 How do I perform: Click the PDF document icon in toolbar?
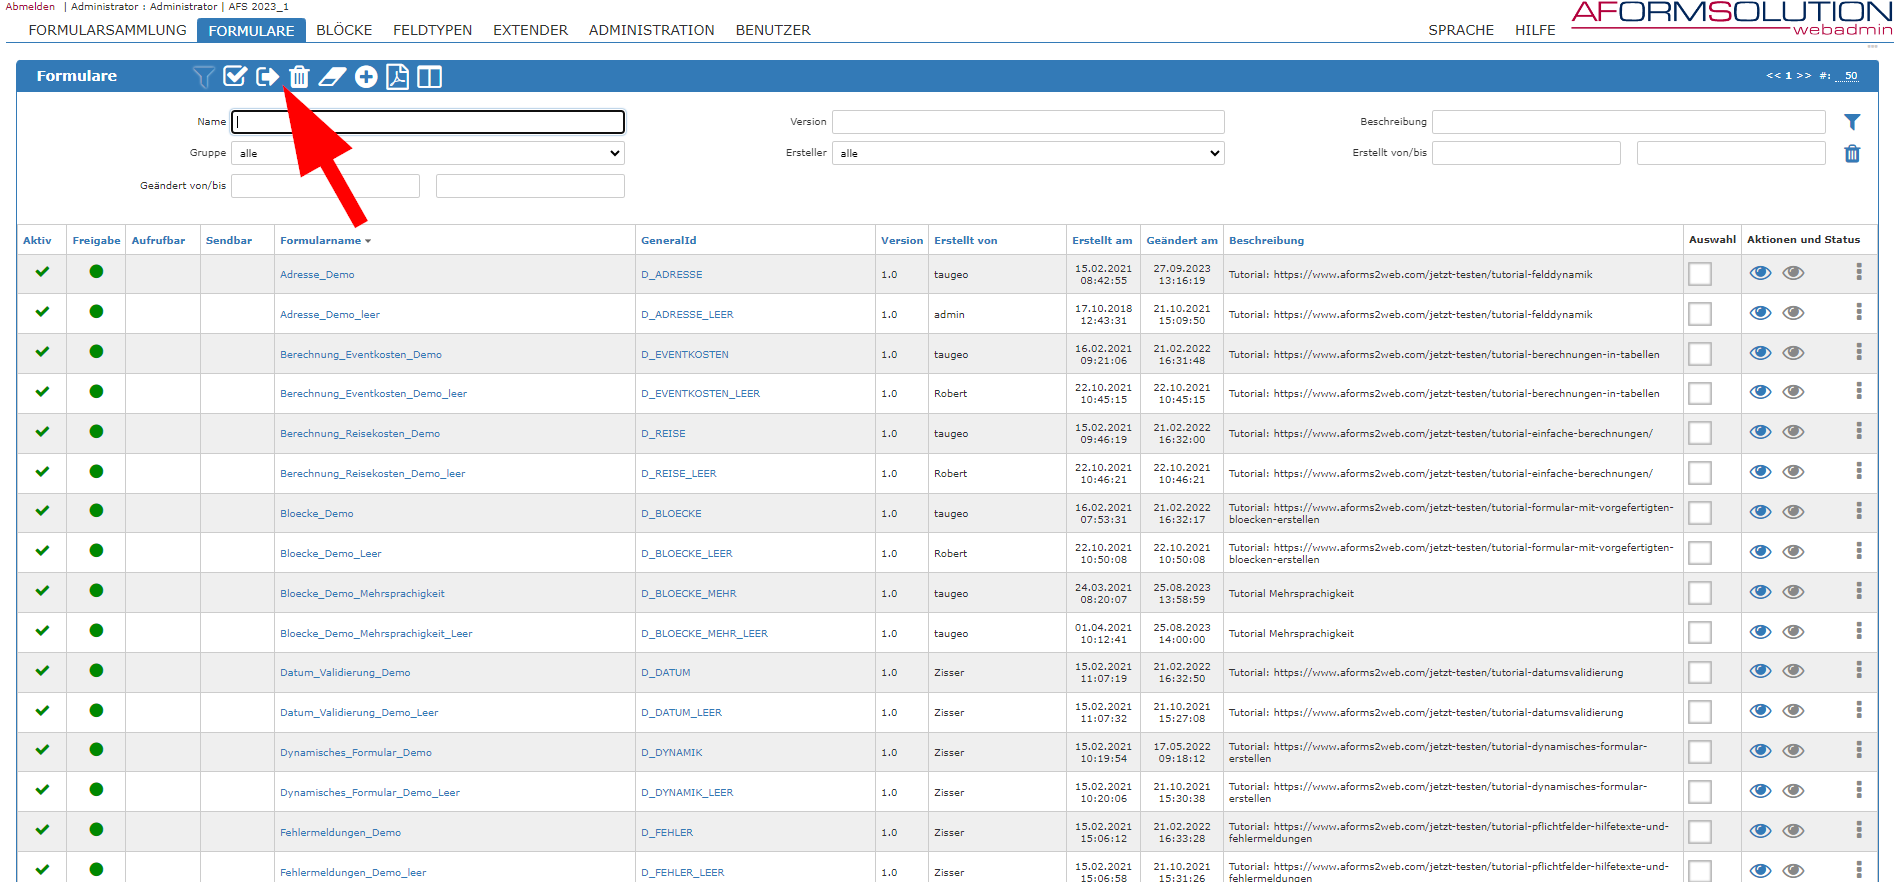397,77
